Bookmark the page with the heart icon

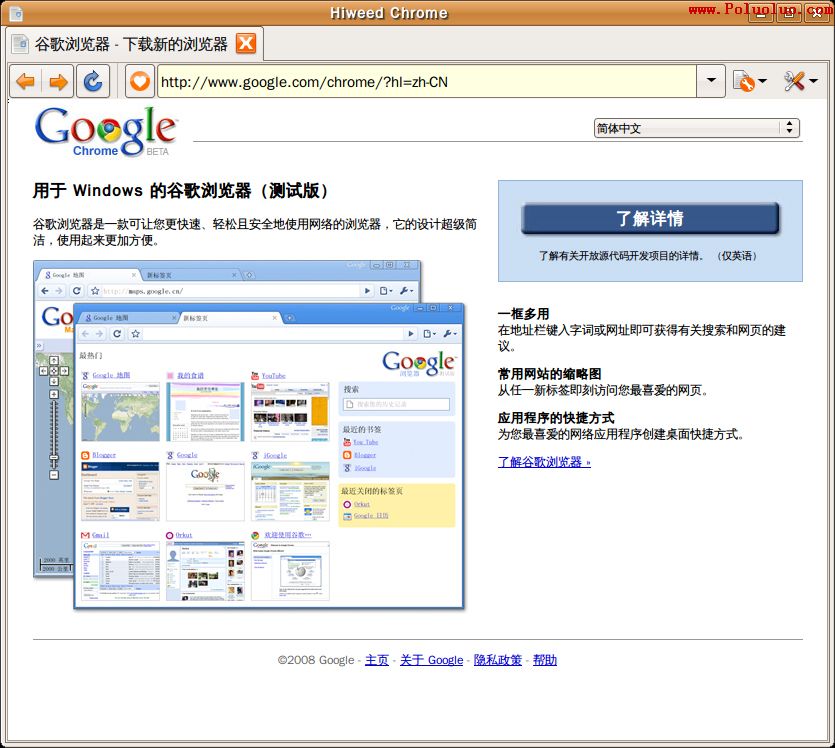[140, 81]
